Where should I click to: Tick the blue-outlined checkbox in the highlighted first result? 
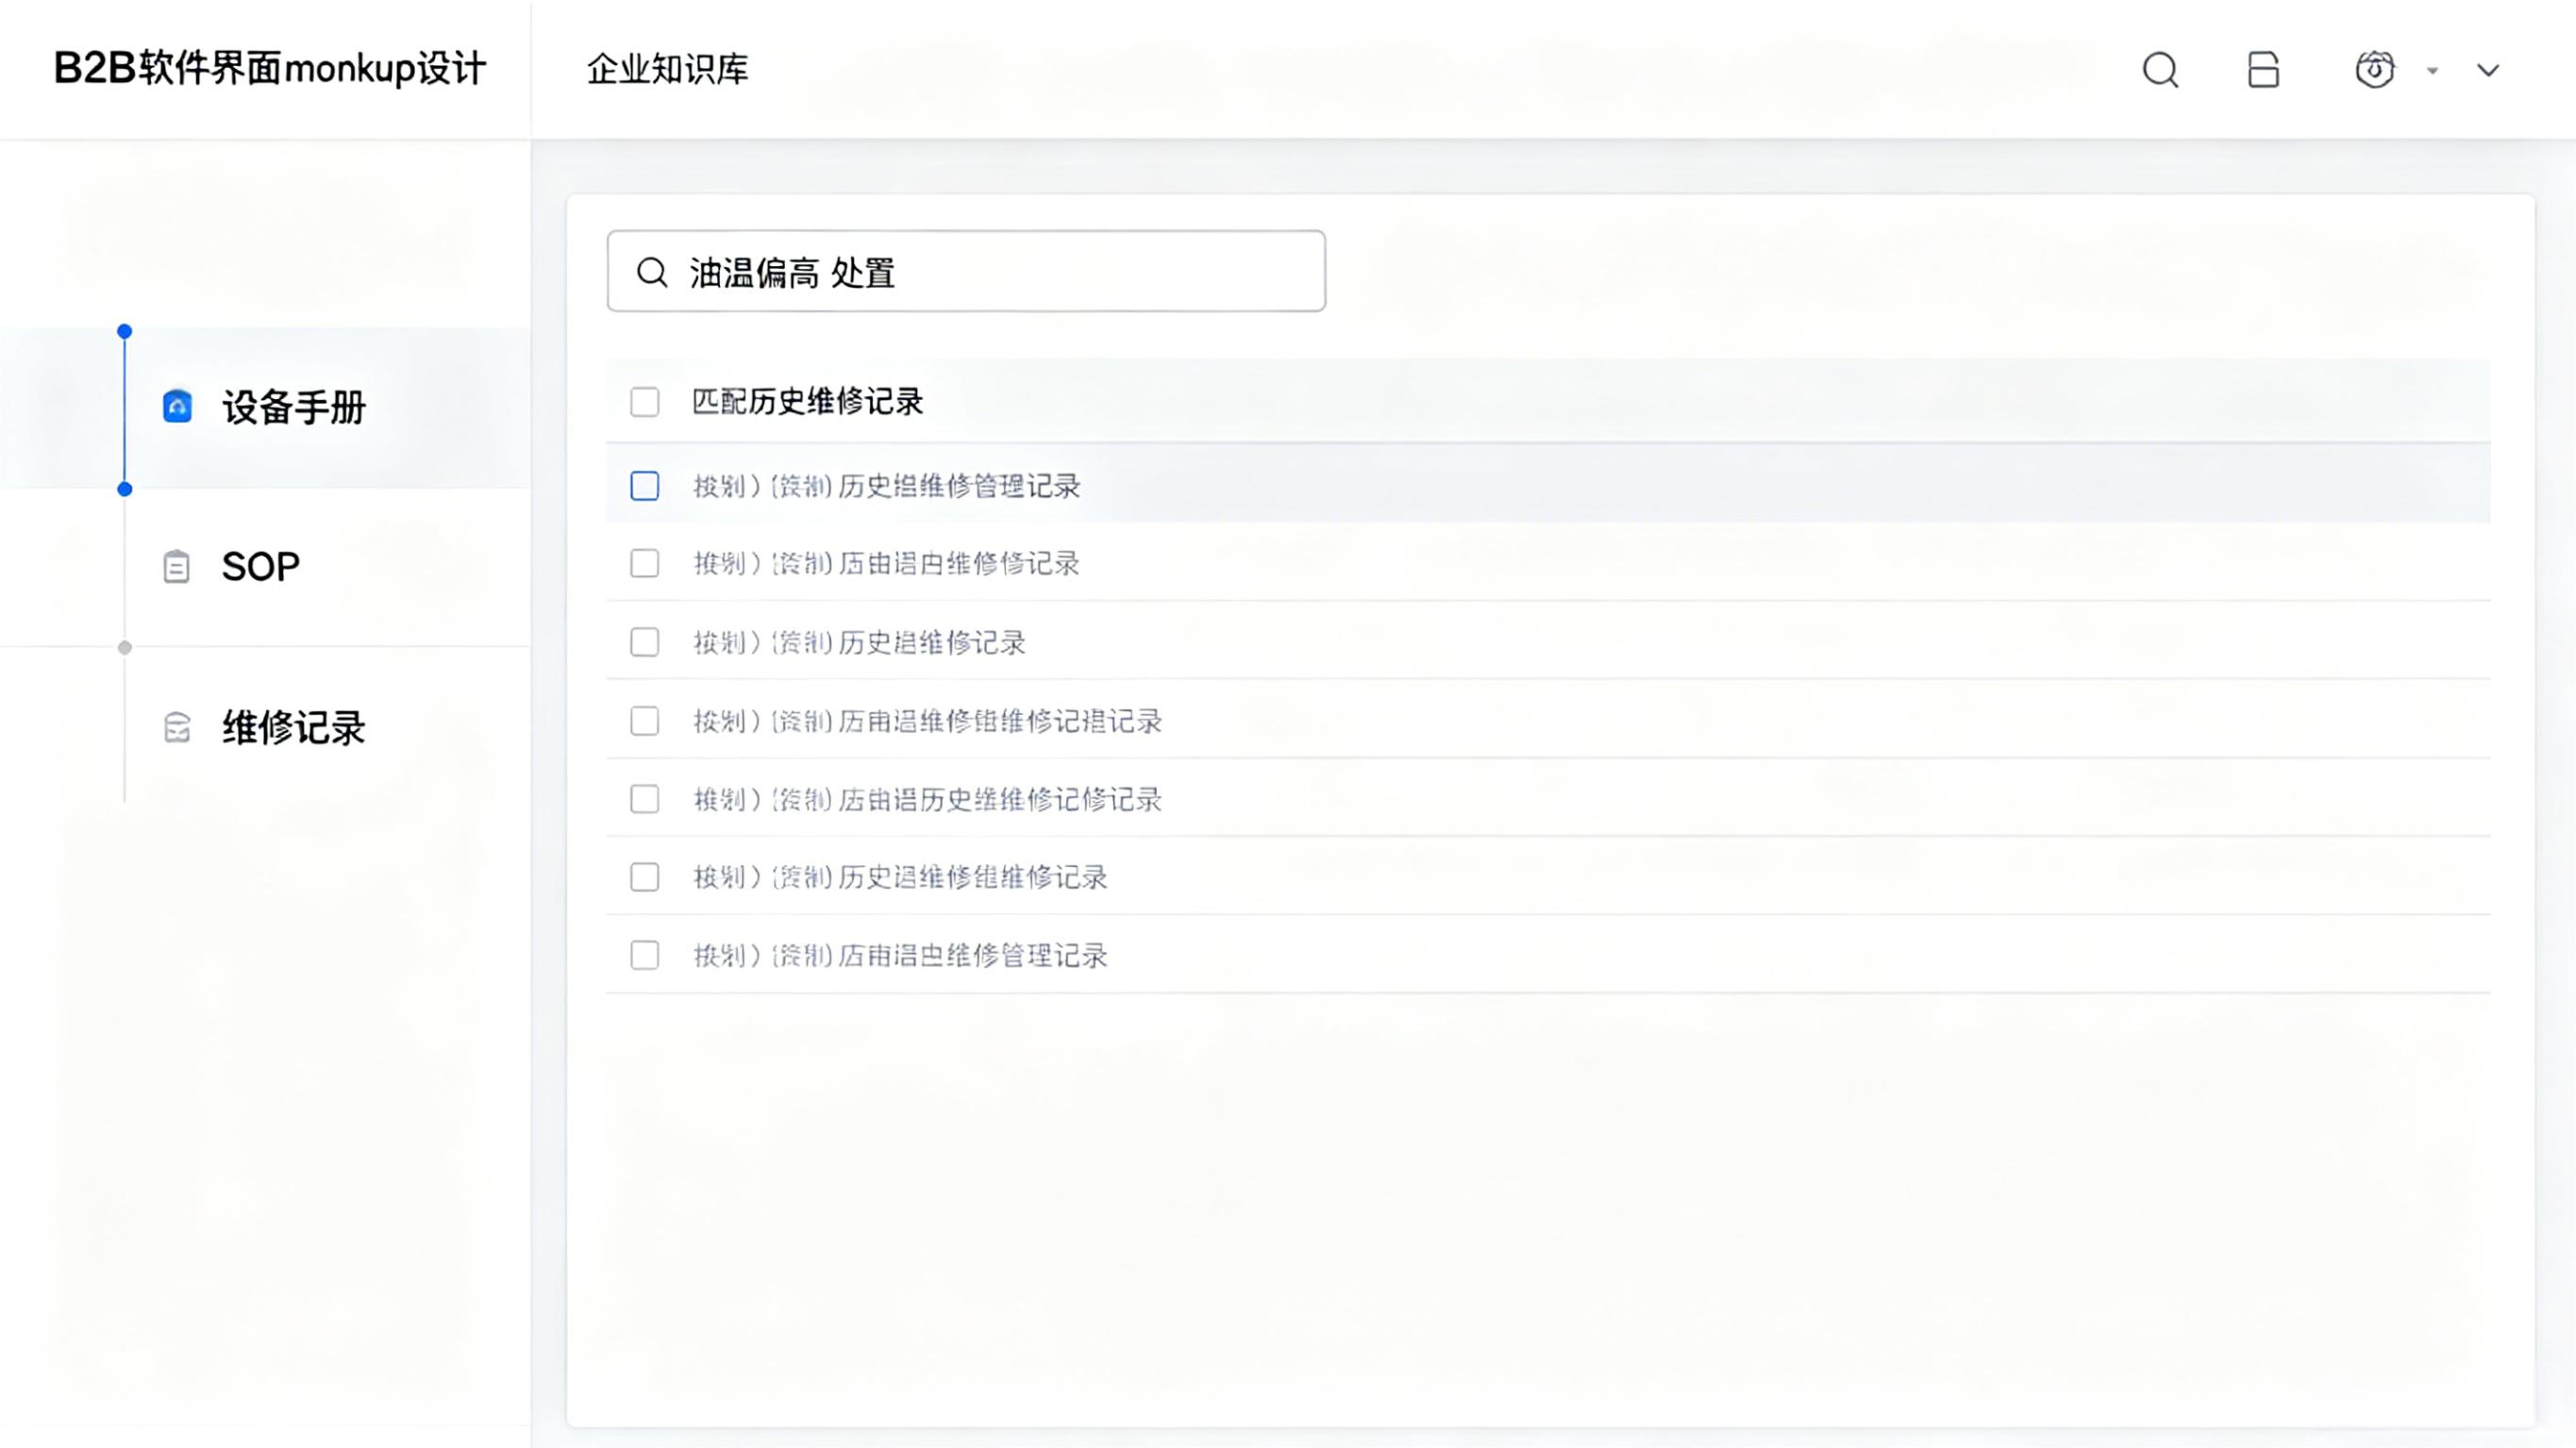(x=645, y=486)
